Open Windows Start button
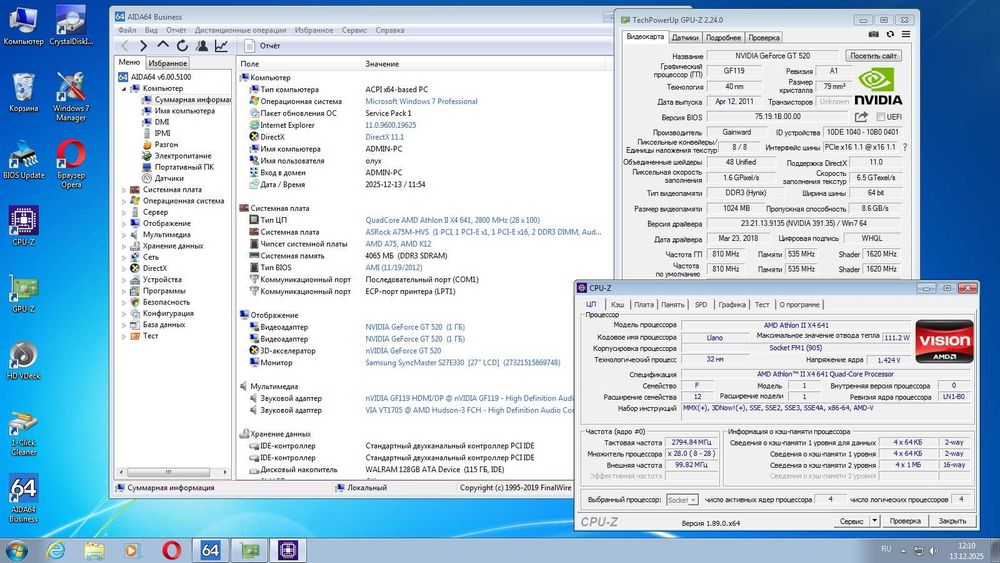Viewport: 1000px width, 563px height. [16, 550]
